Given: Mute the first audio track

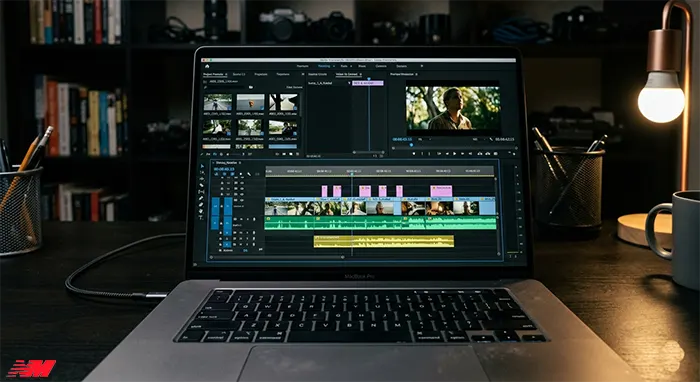Looking at the screenshot, I should click(241, 219).
